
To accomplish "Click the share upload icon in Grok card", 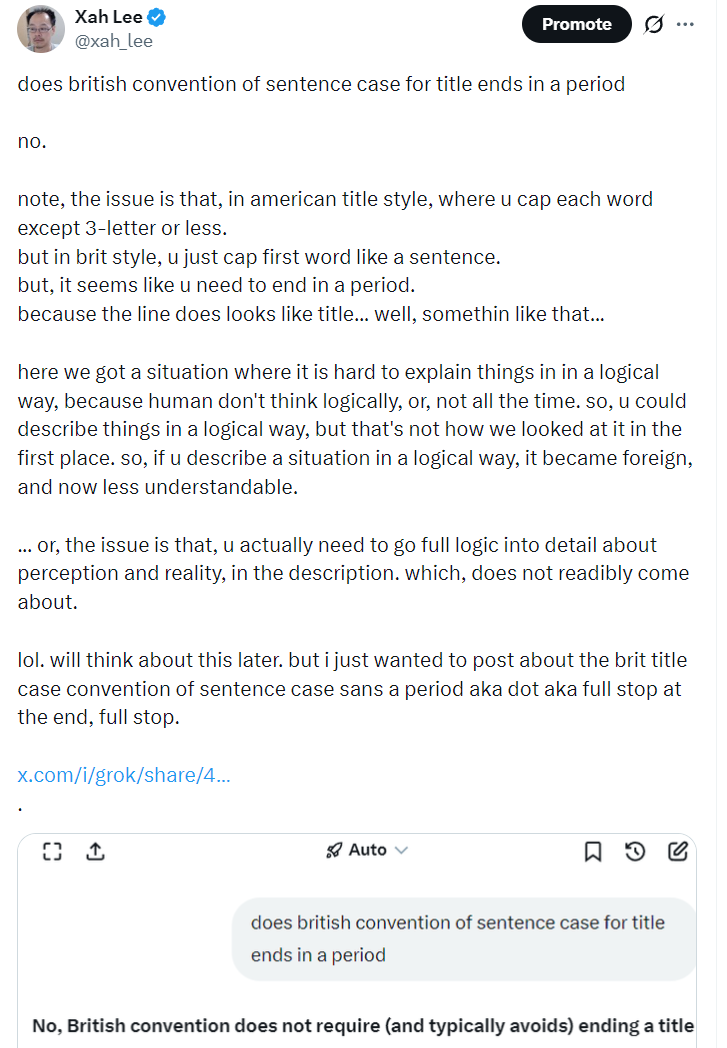I will tap(95, 851).
